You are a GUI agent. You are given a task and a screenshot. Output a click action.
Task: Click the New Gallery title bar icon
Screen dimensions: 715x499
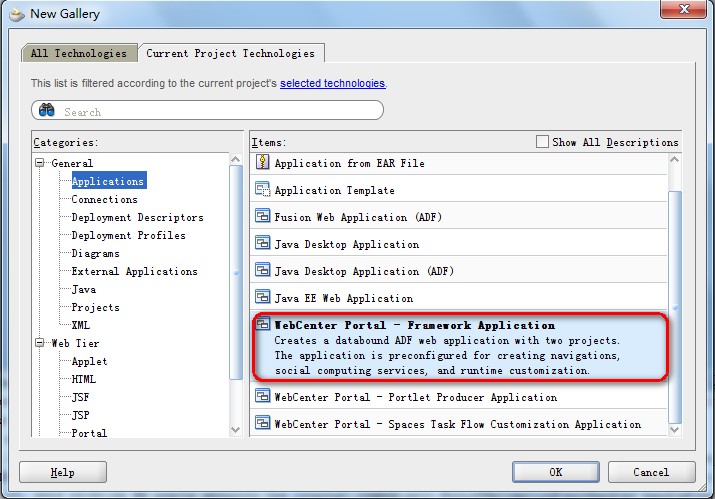pos(17,14)
